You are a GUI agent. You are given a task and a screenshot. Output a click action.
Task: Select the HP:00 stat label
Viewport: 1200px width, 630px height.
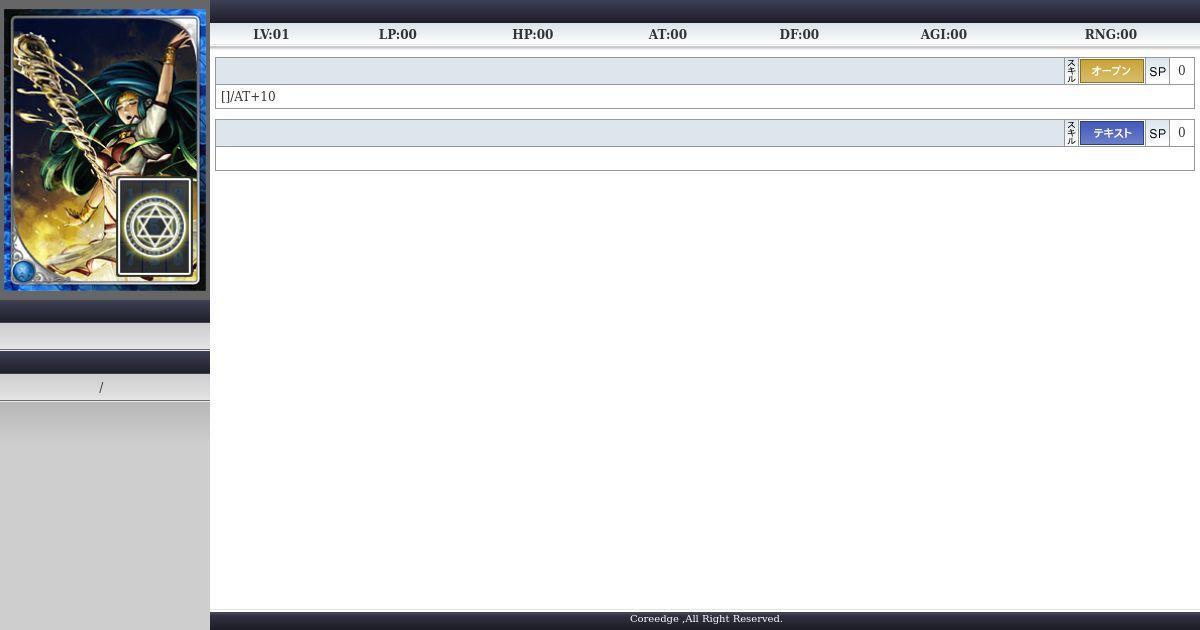point(532,34)
